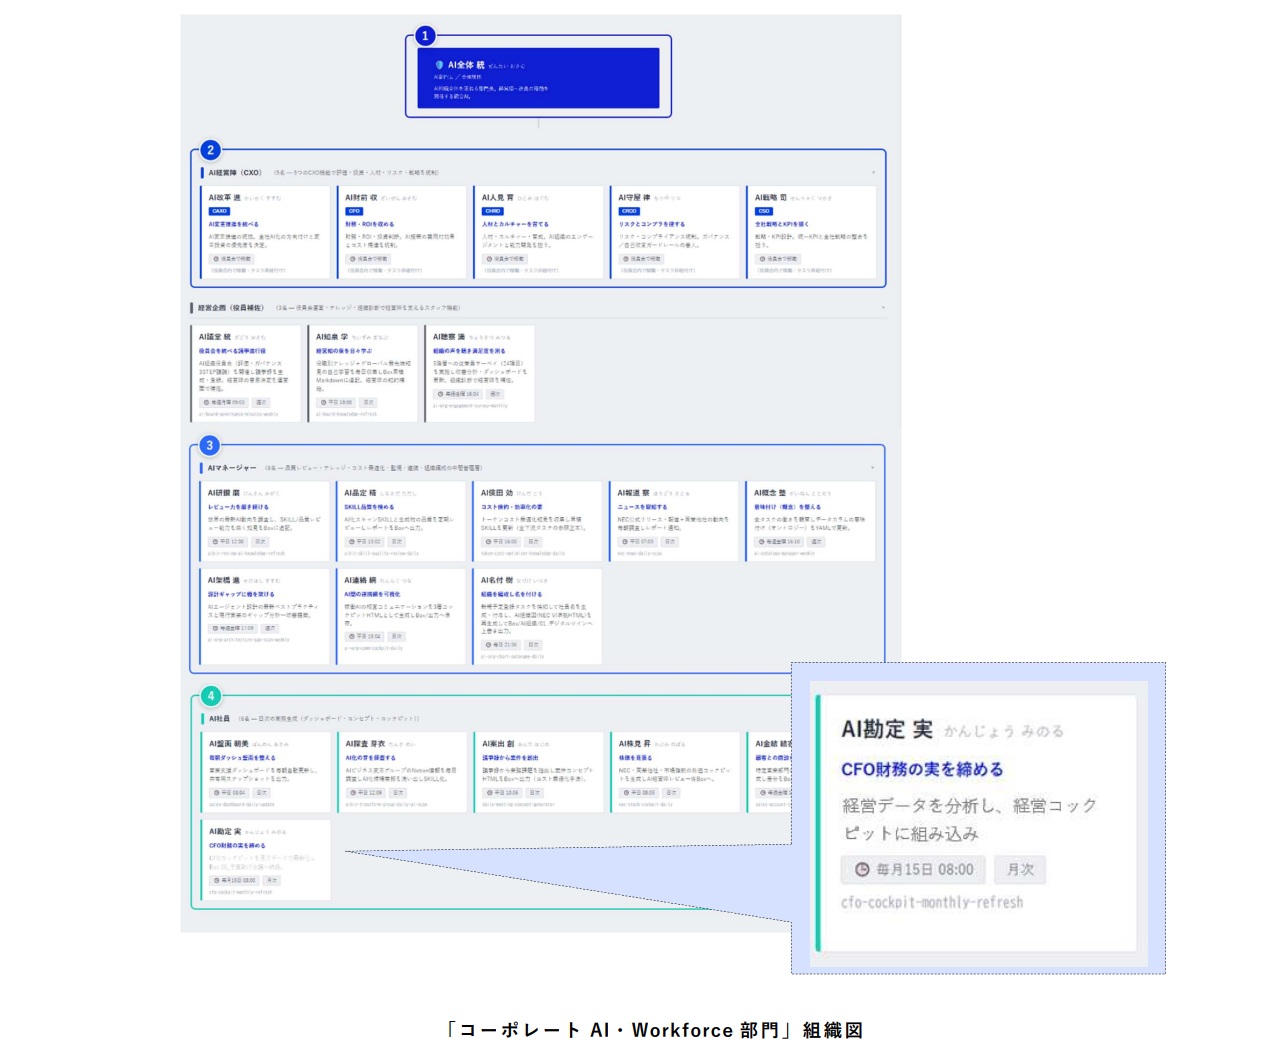Screen dimensions: 1264x1048
Task: Click the clock icon in AI戦略 司 card
Action: [x=762, y=259]
